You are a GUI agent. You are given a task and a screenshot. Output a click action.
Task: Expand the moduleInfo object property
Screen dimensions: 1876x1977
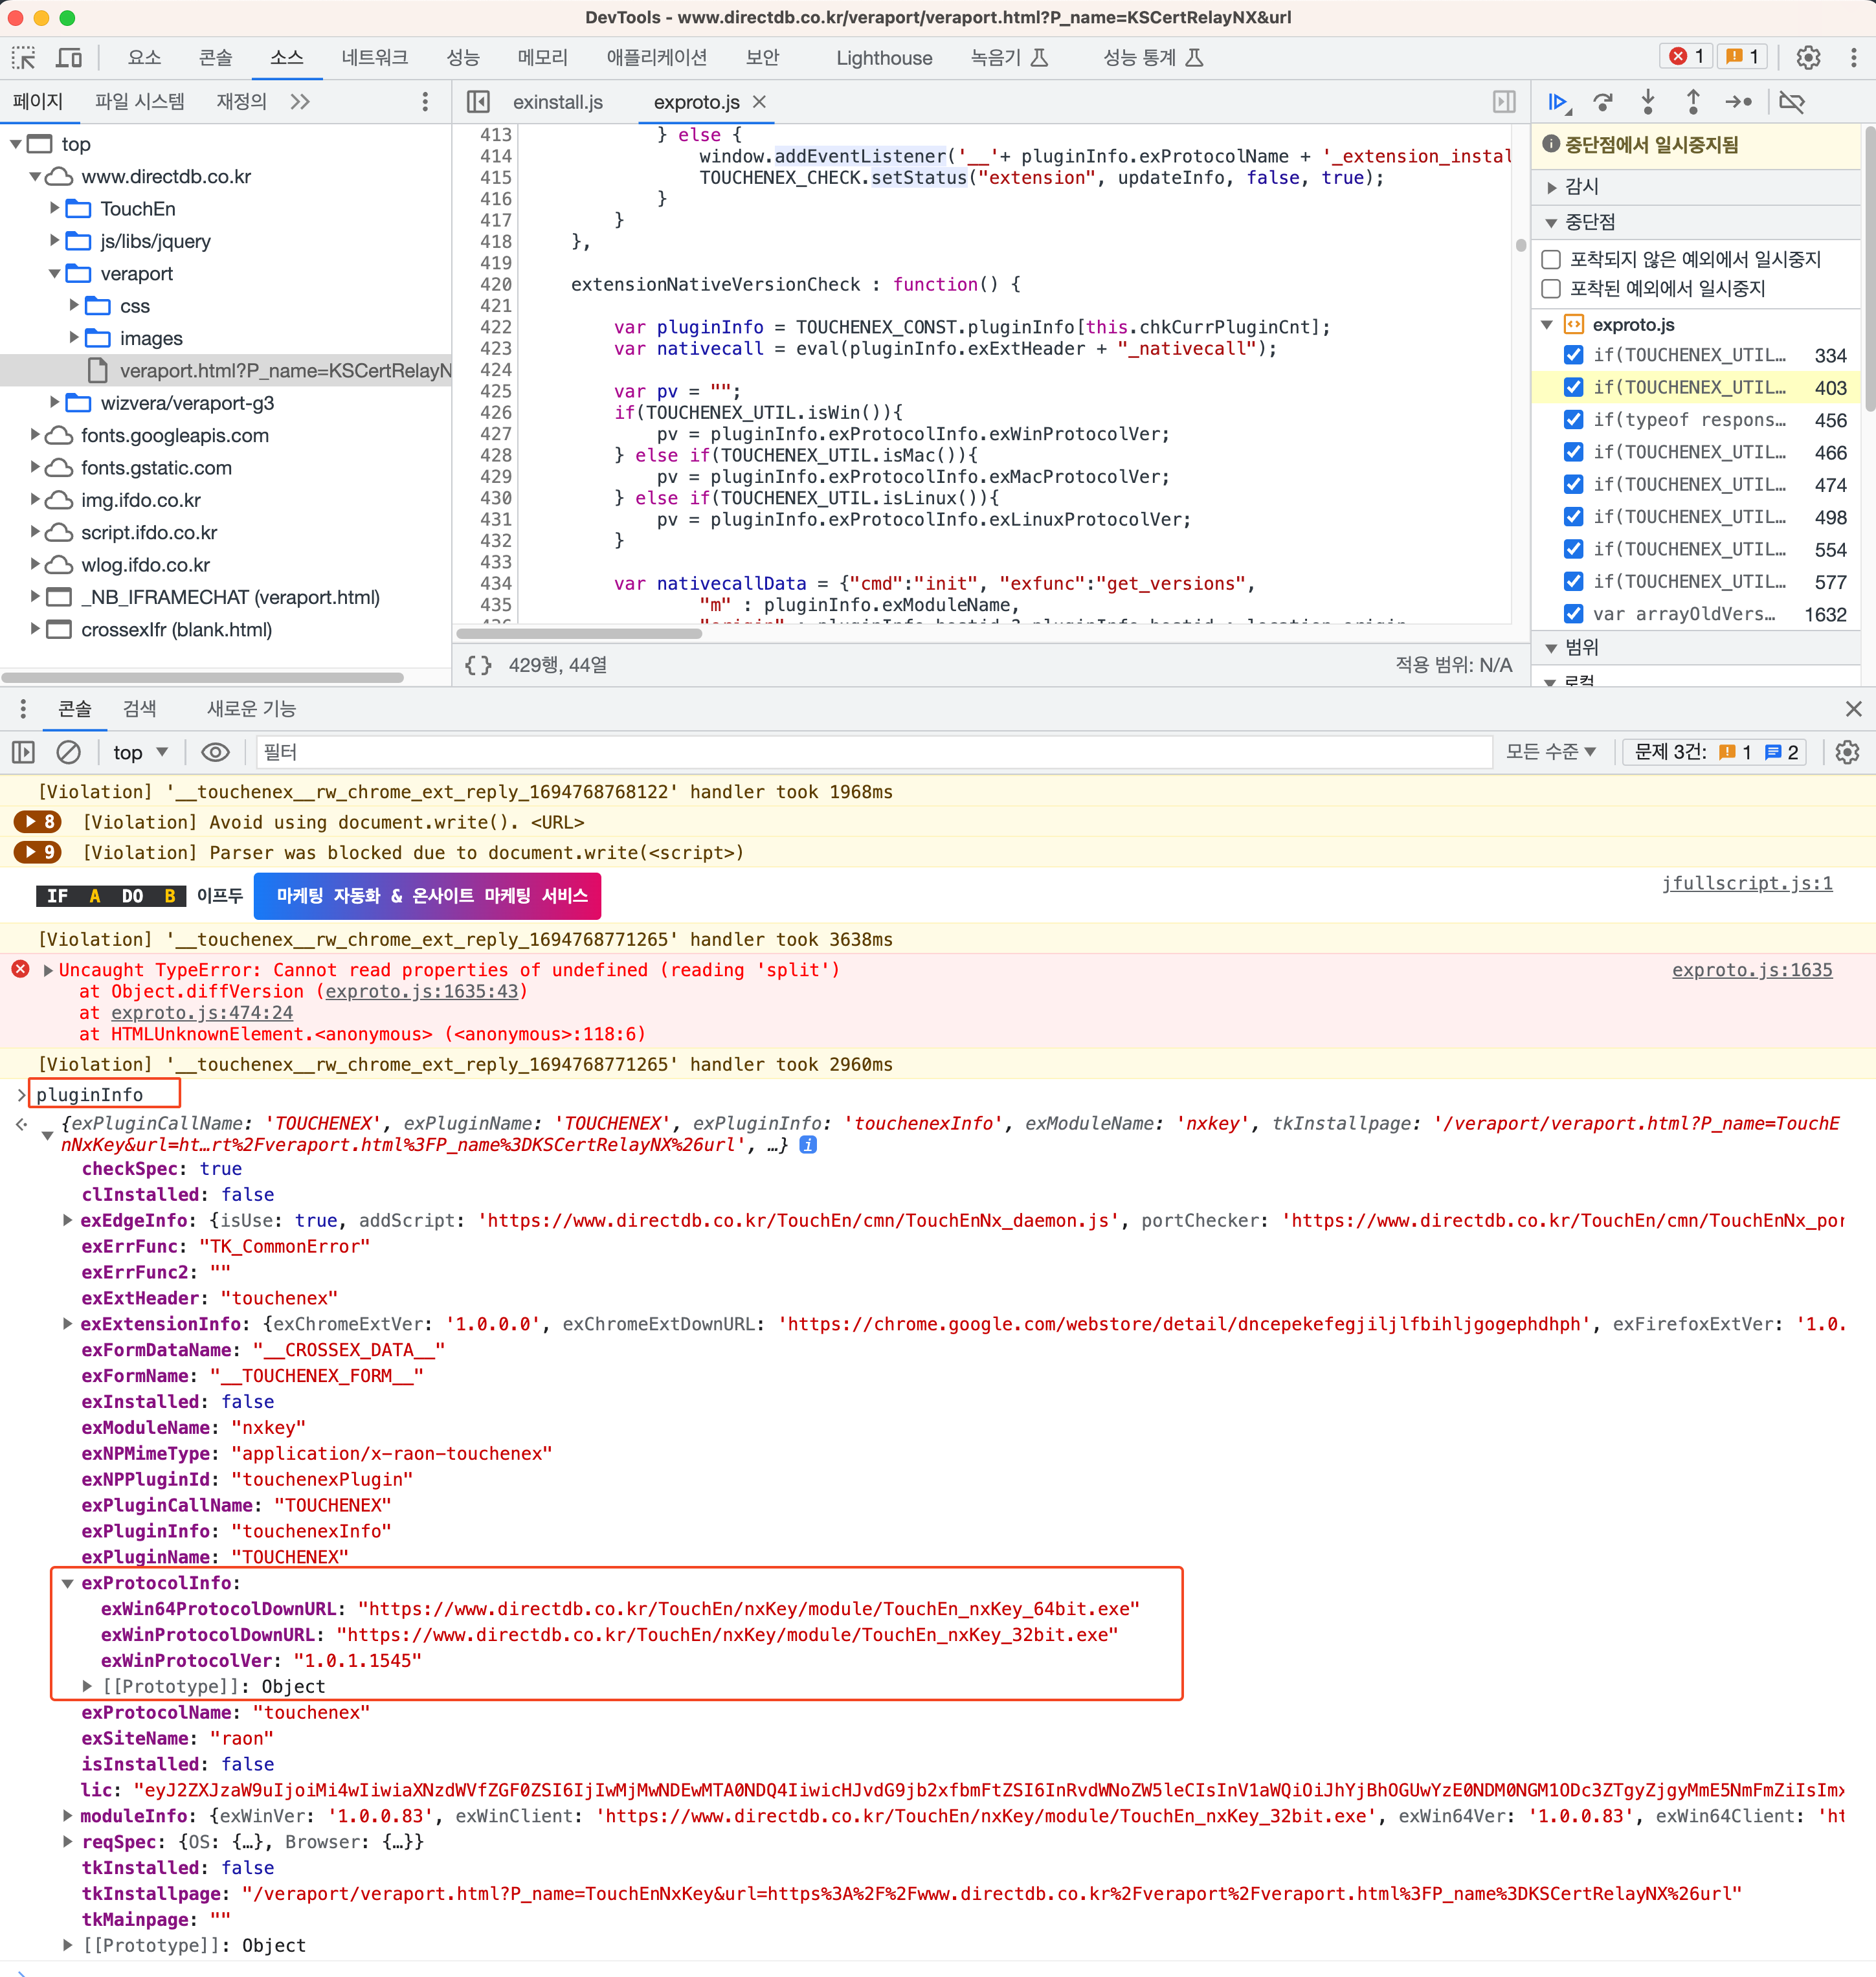(x=67, y=1815)
